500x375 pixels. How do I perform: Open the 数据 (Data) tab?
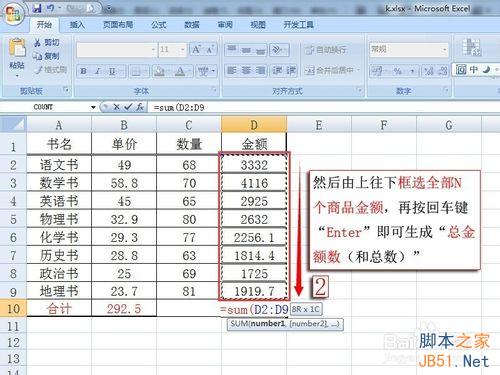tap(192, 25)
